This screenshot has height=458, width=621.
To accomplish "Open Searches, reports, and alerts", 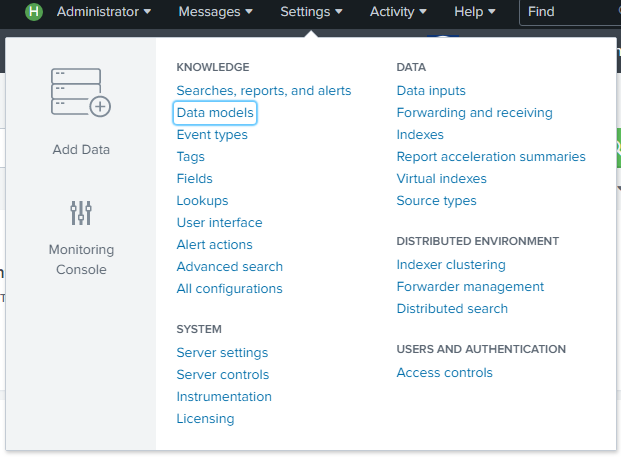I will click(x=264, y=91).
